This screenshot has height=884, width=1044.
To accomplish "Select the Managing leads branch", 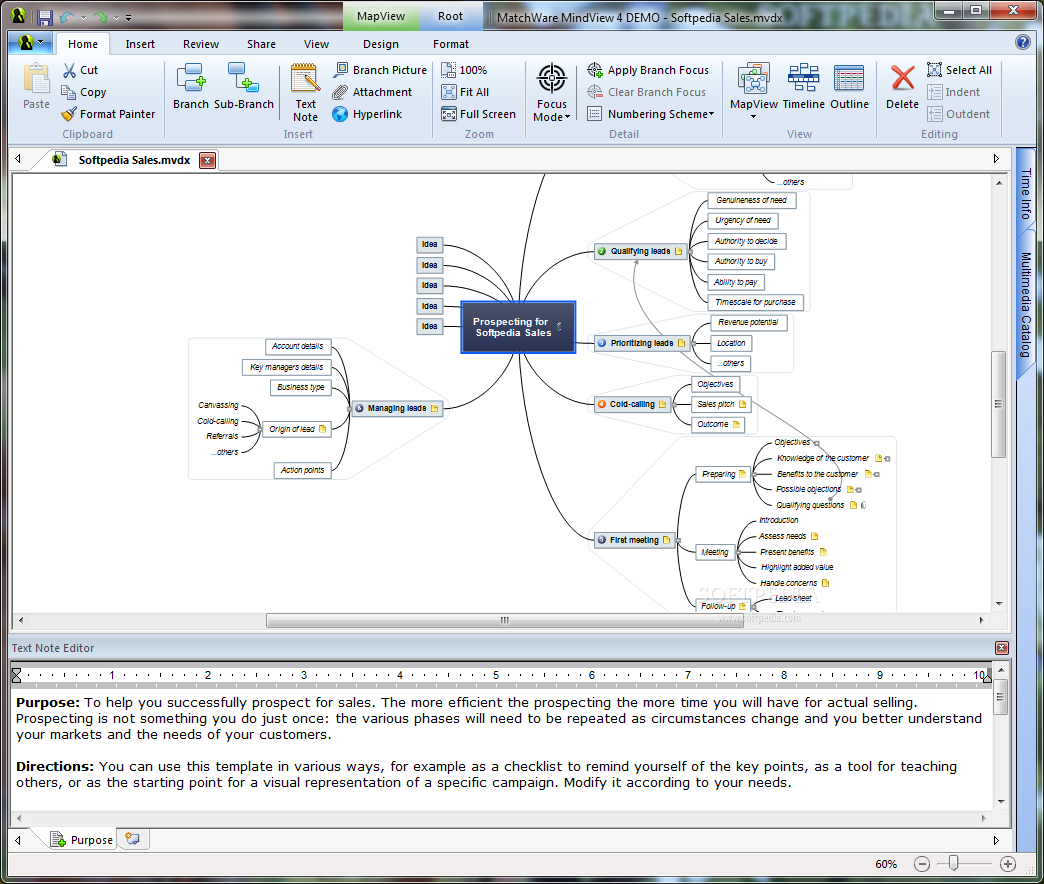I will tap(397, 409).
